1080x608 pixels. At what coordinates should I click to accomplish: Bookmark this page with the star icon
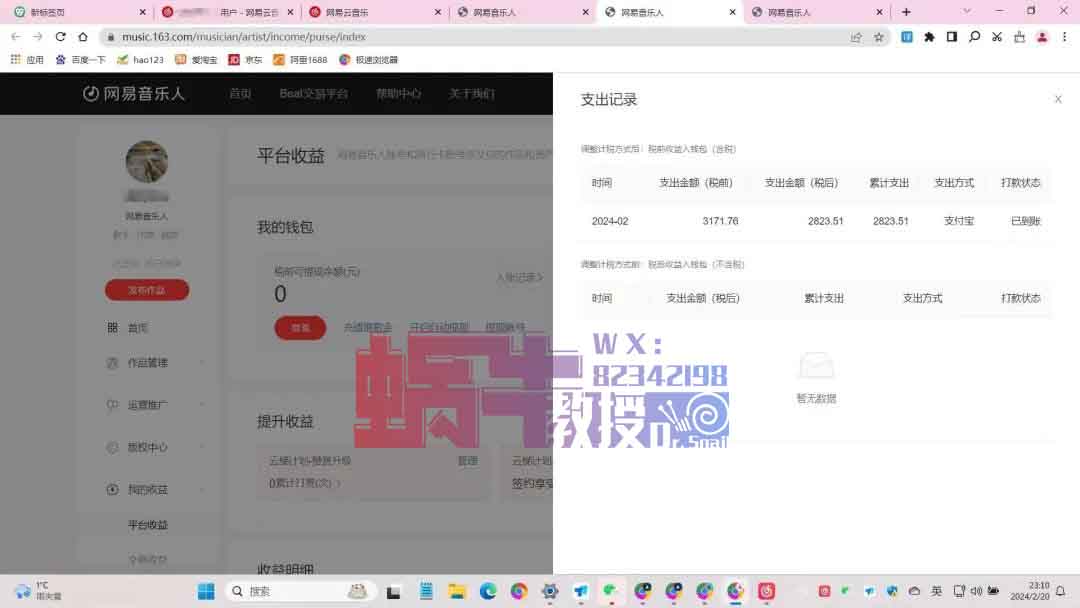[x=878, y=37]
